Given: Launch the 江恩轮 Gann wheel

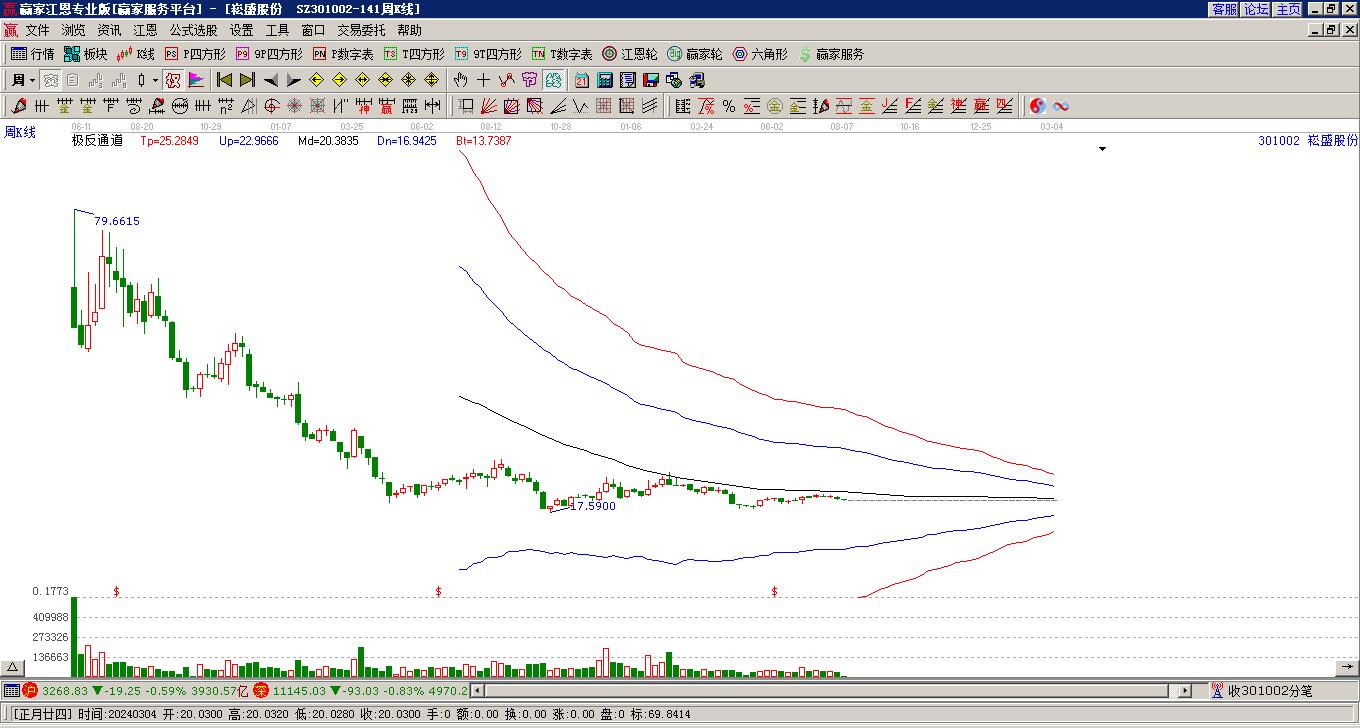Looking at the screenshot, I should click(630, 54).
